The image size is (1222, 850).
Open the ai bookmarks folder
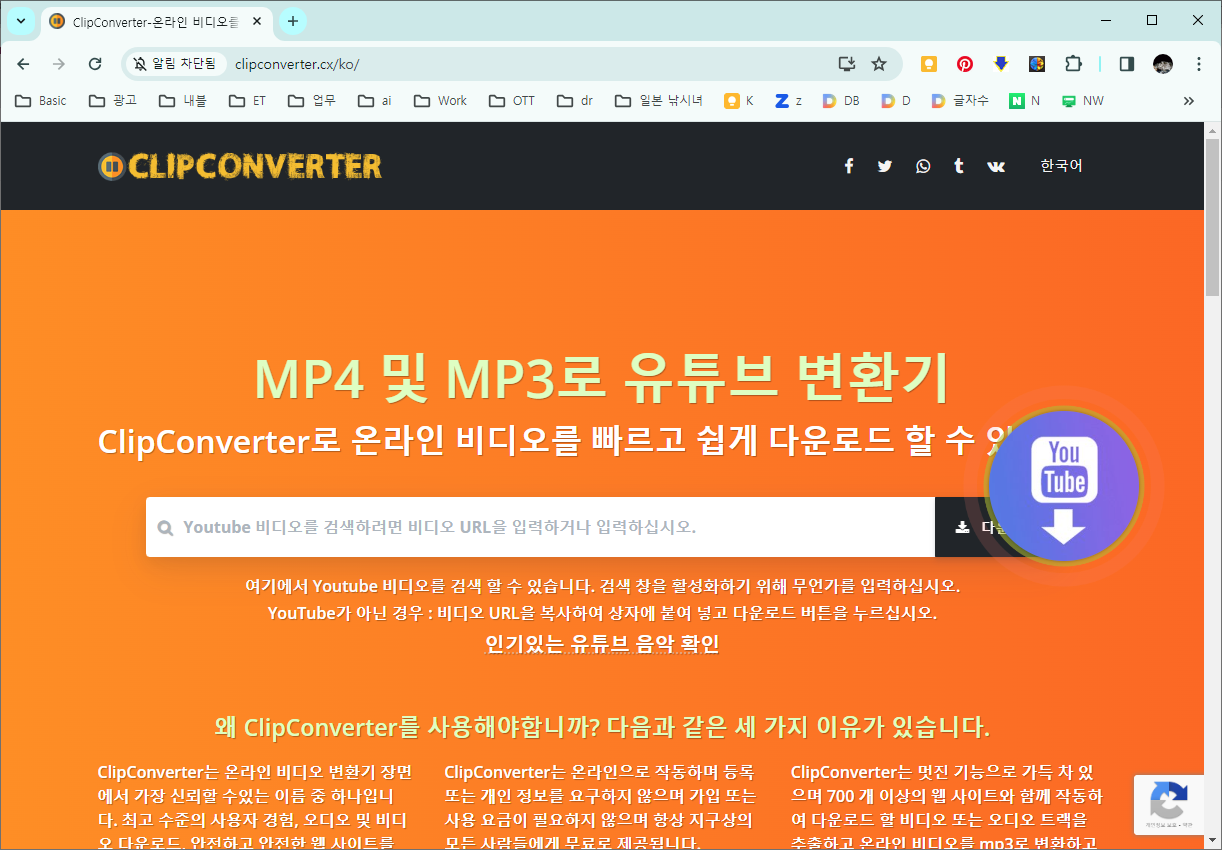pos(375,101)
